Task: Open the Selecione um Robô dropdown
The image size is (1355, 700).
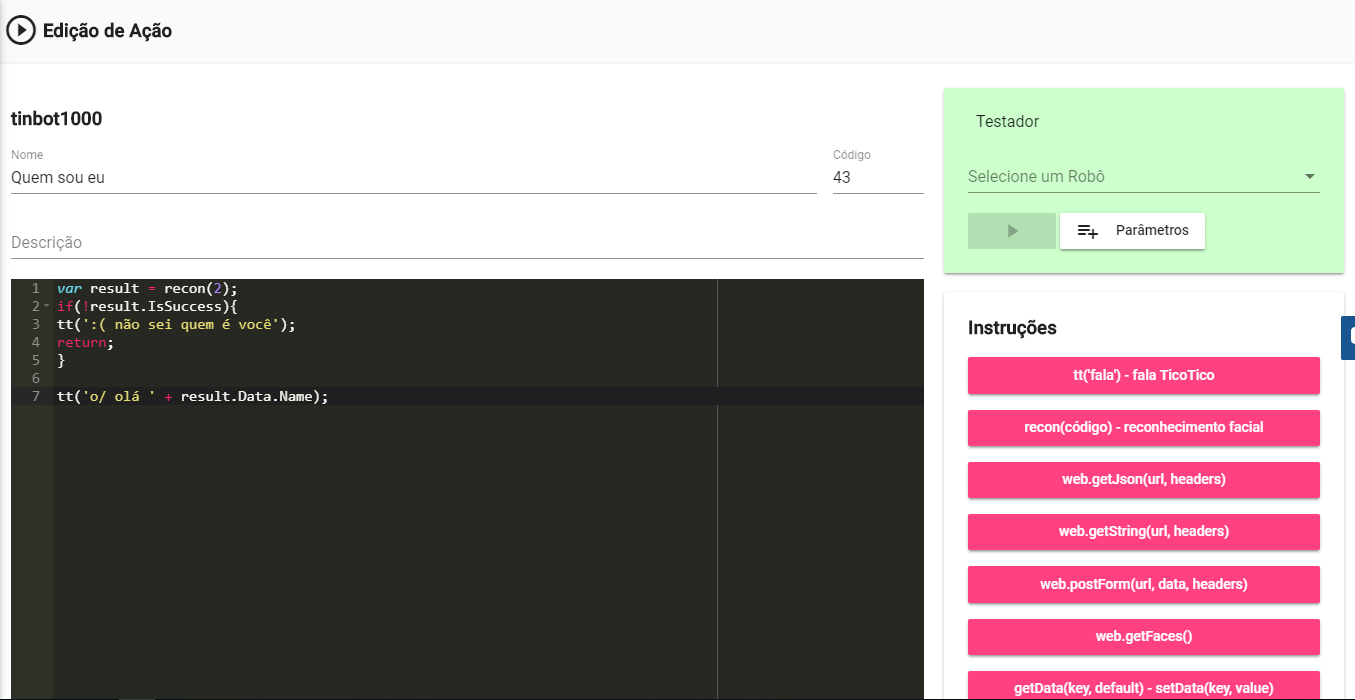Action: tap(1143, 177)
